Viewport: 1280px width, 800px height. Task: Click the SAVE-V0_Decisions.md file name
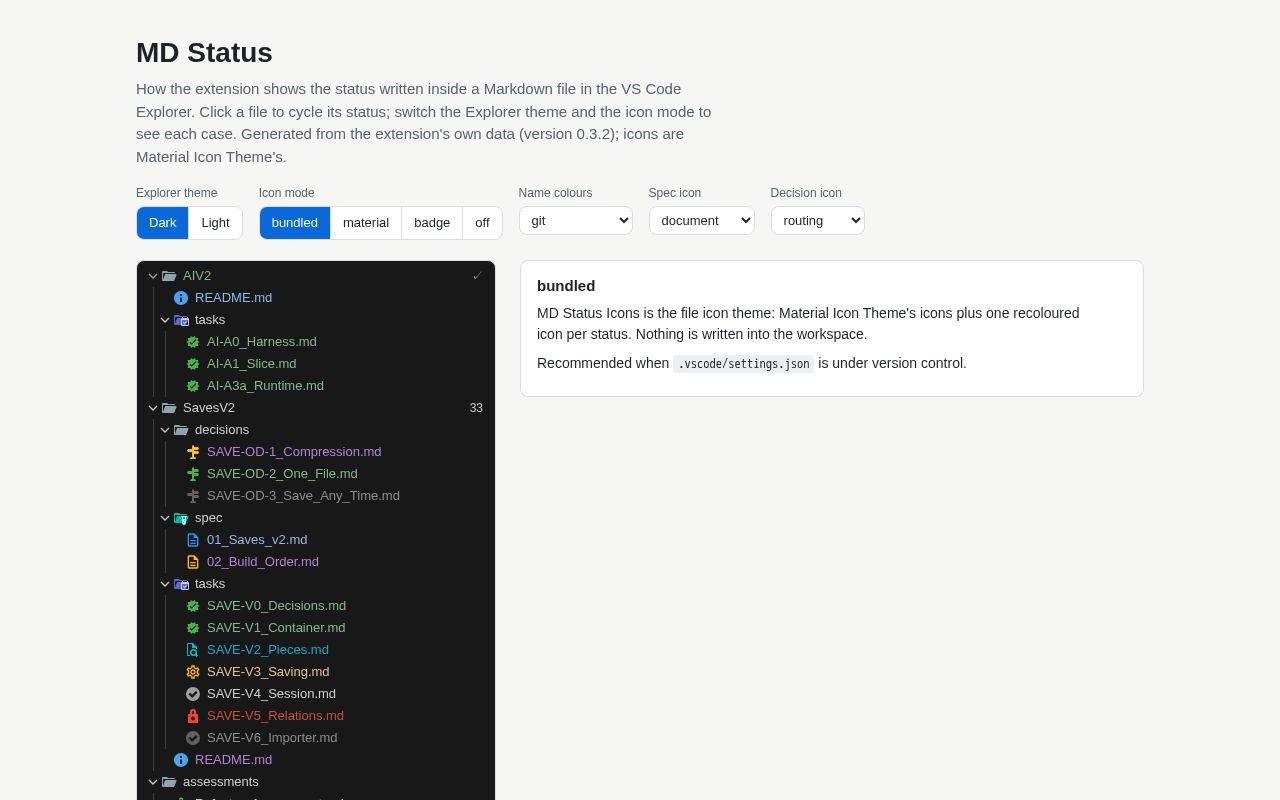click(x=276, y=606)
